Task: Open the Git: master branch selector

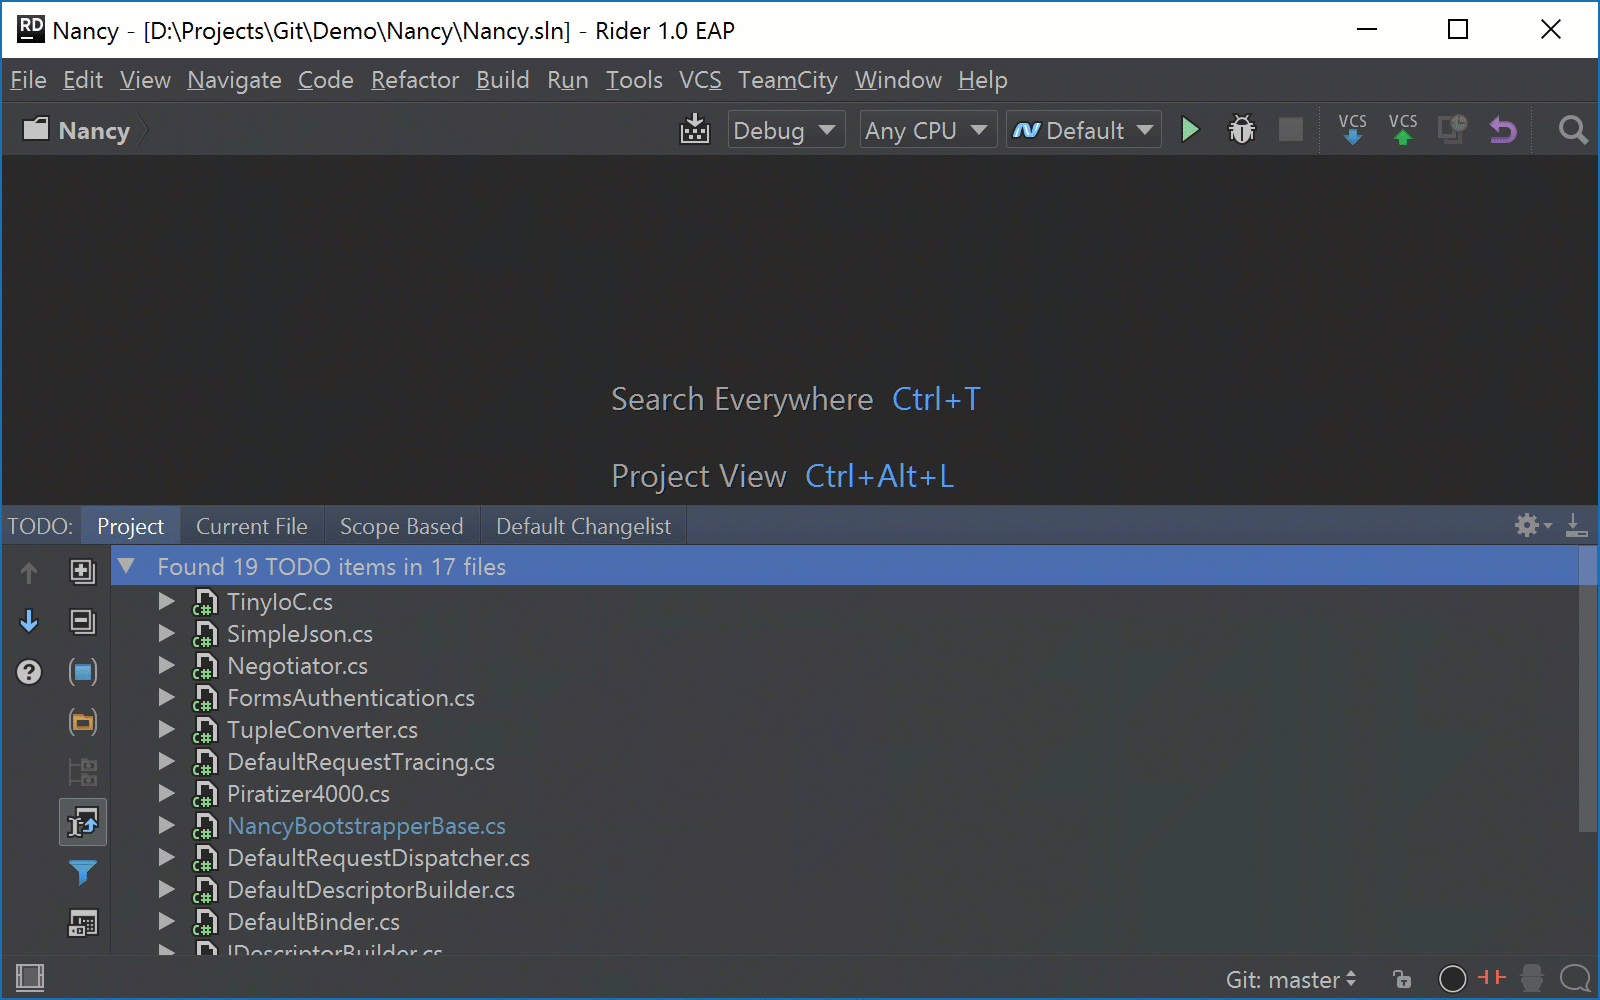Action: [x=1291, y=979]
